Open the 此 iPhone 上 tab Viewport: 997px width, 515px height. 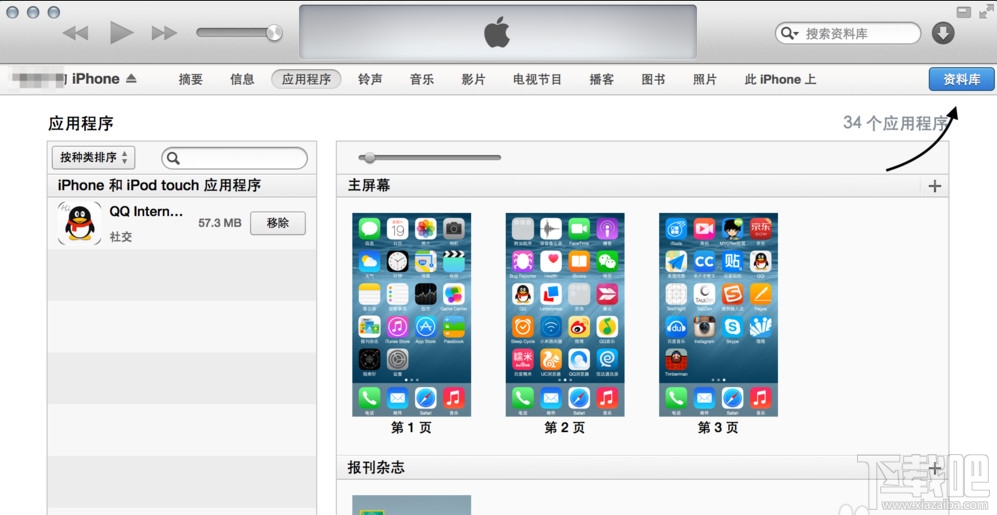click(x=780, y=79)
